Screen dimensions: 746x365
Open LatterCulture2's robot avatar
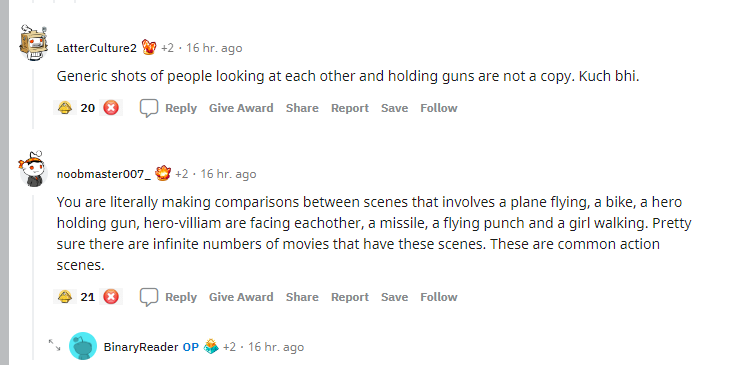(x=33, y=43)
